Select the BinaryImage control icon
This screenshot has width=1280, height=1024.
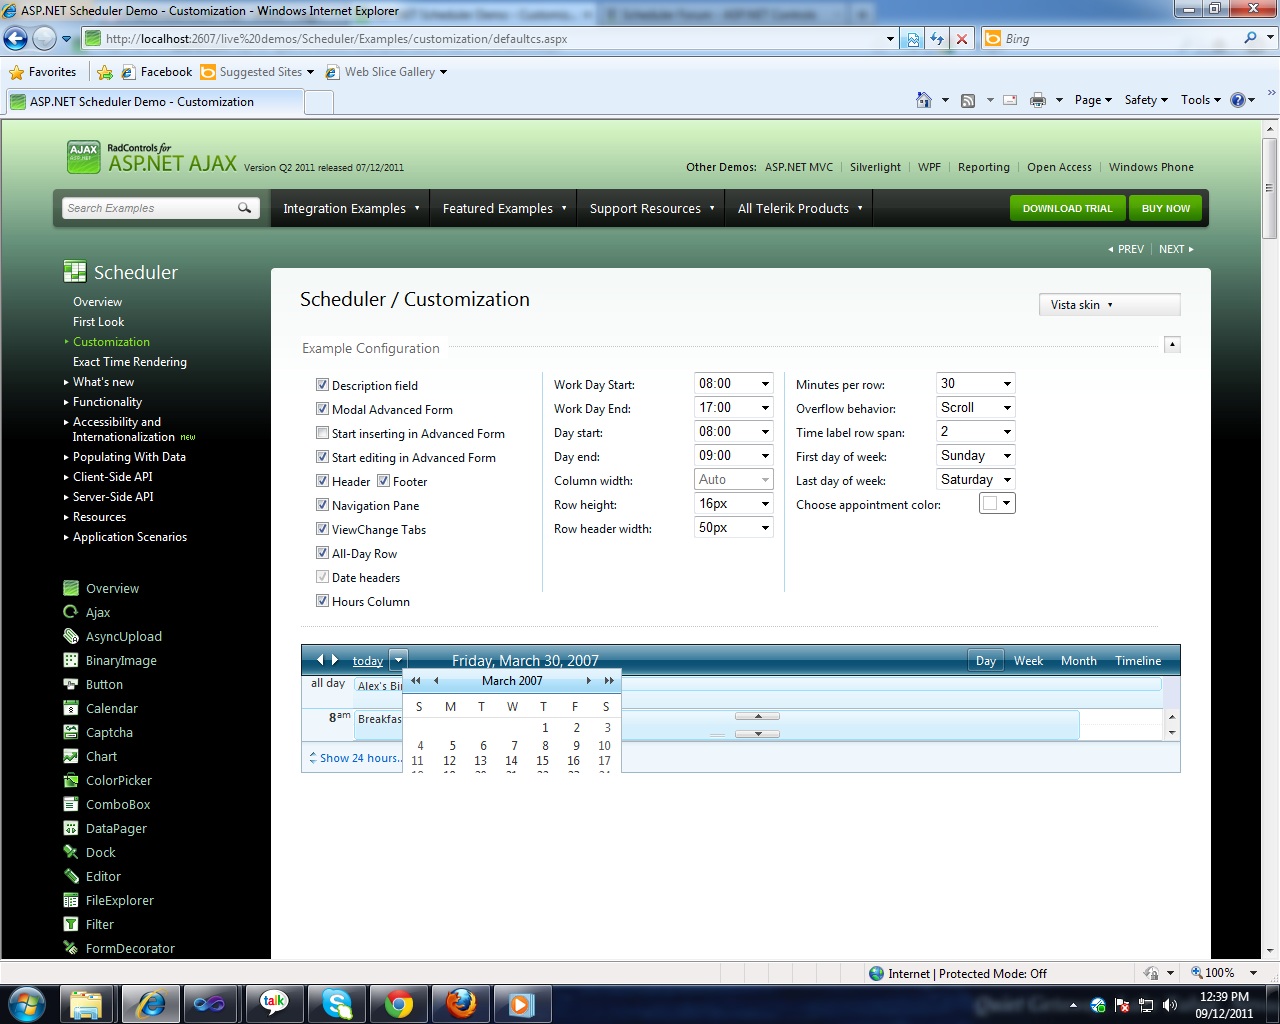tap(71, 660)
